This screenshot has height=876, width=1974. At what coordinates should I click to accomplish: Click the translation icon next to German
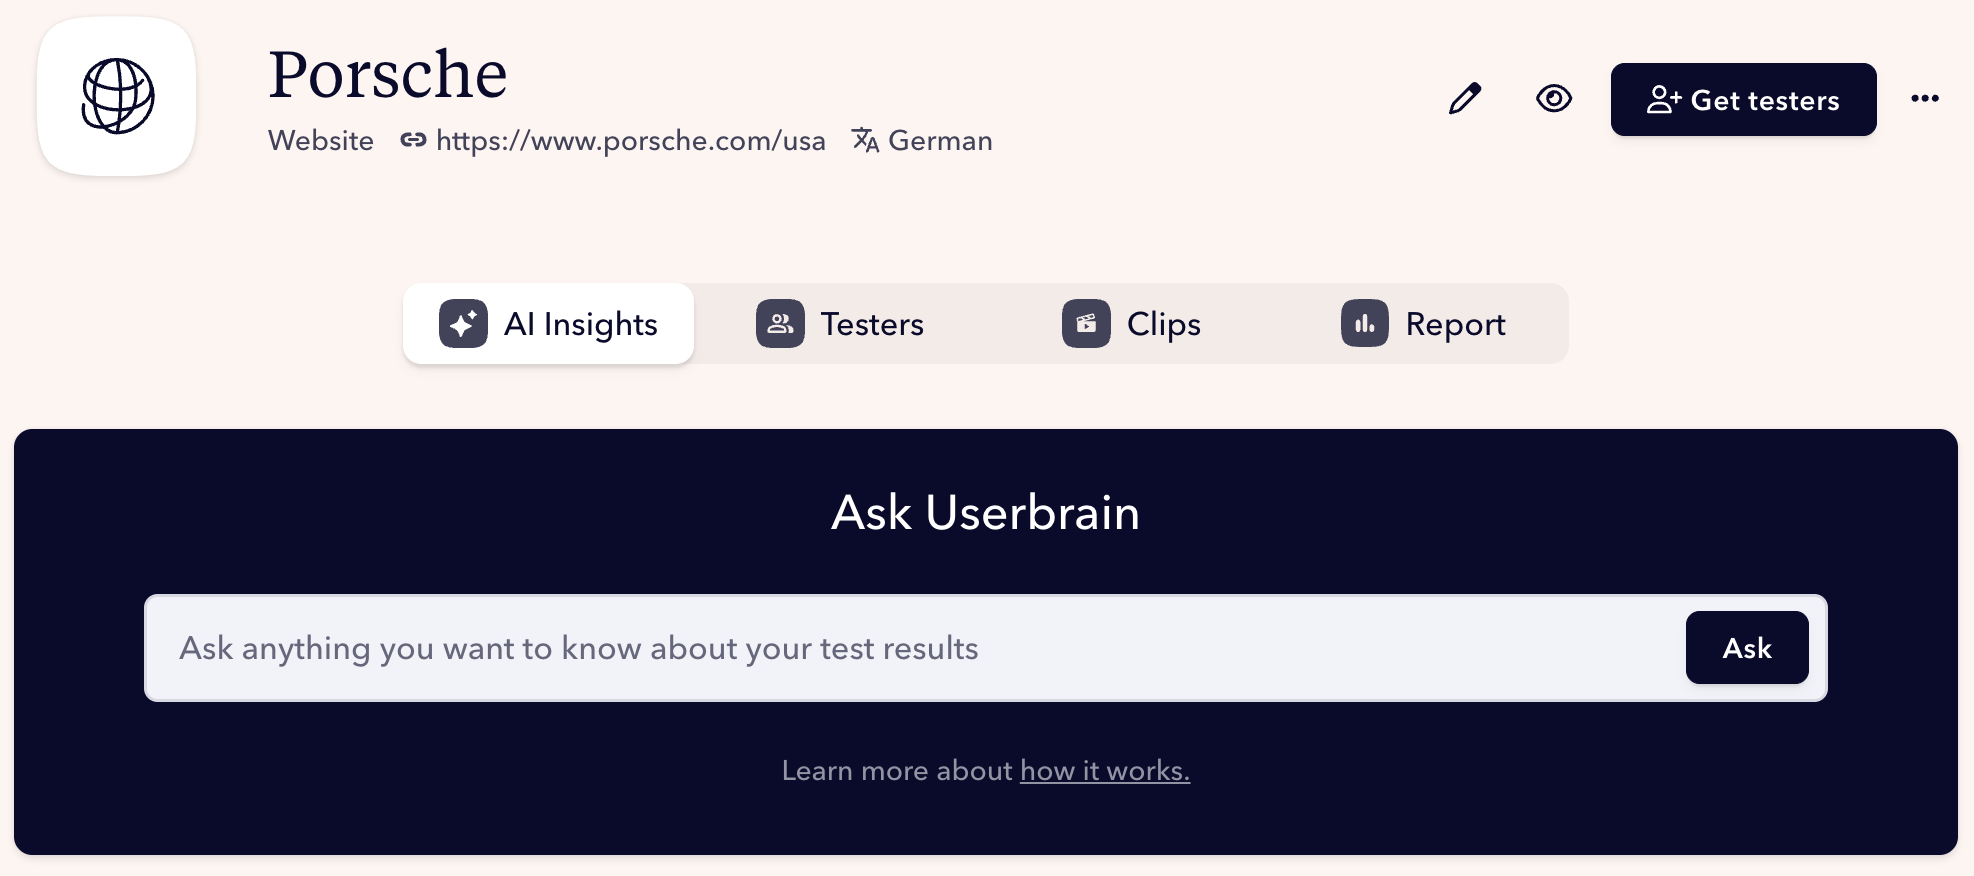[x=865, y=141]
